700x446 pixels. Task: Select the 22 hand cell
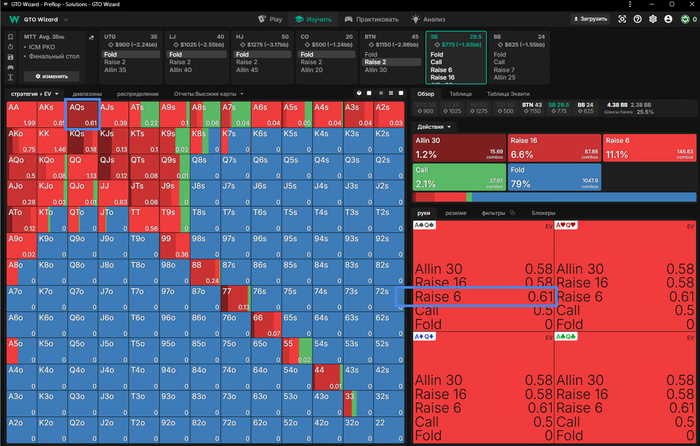[x=389, y=429]
